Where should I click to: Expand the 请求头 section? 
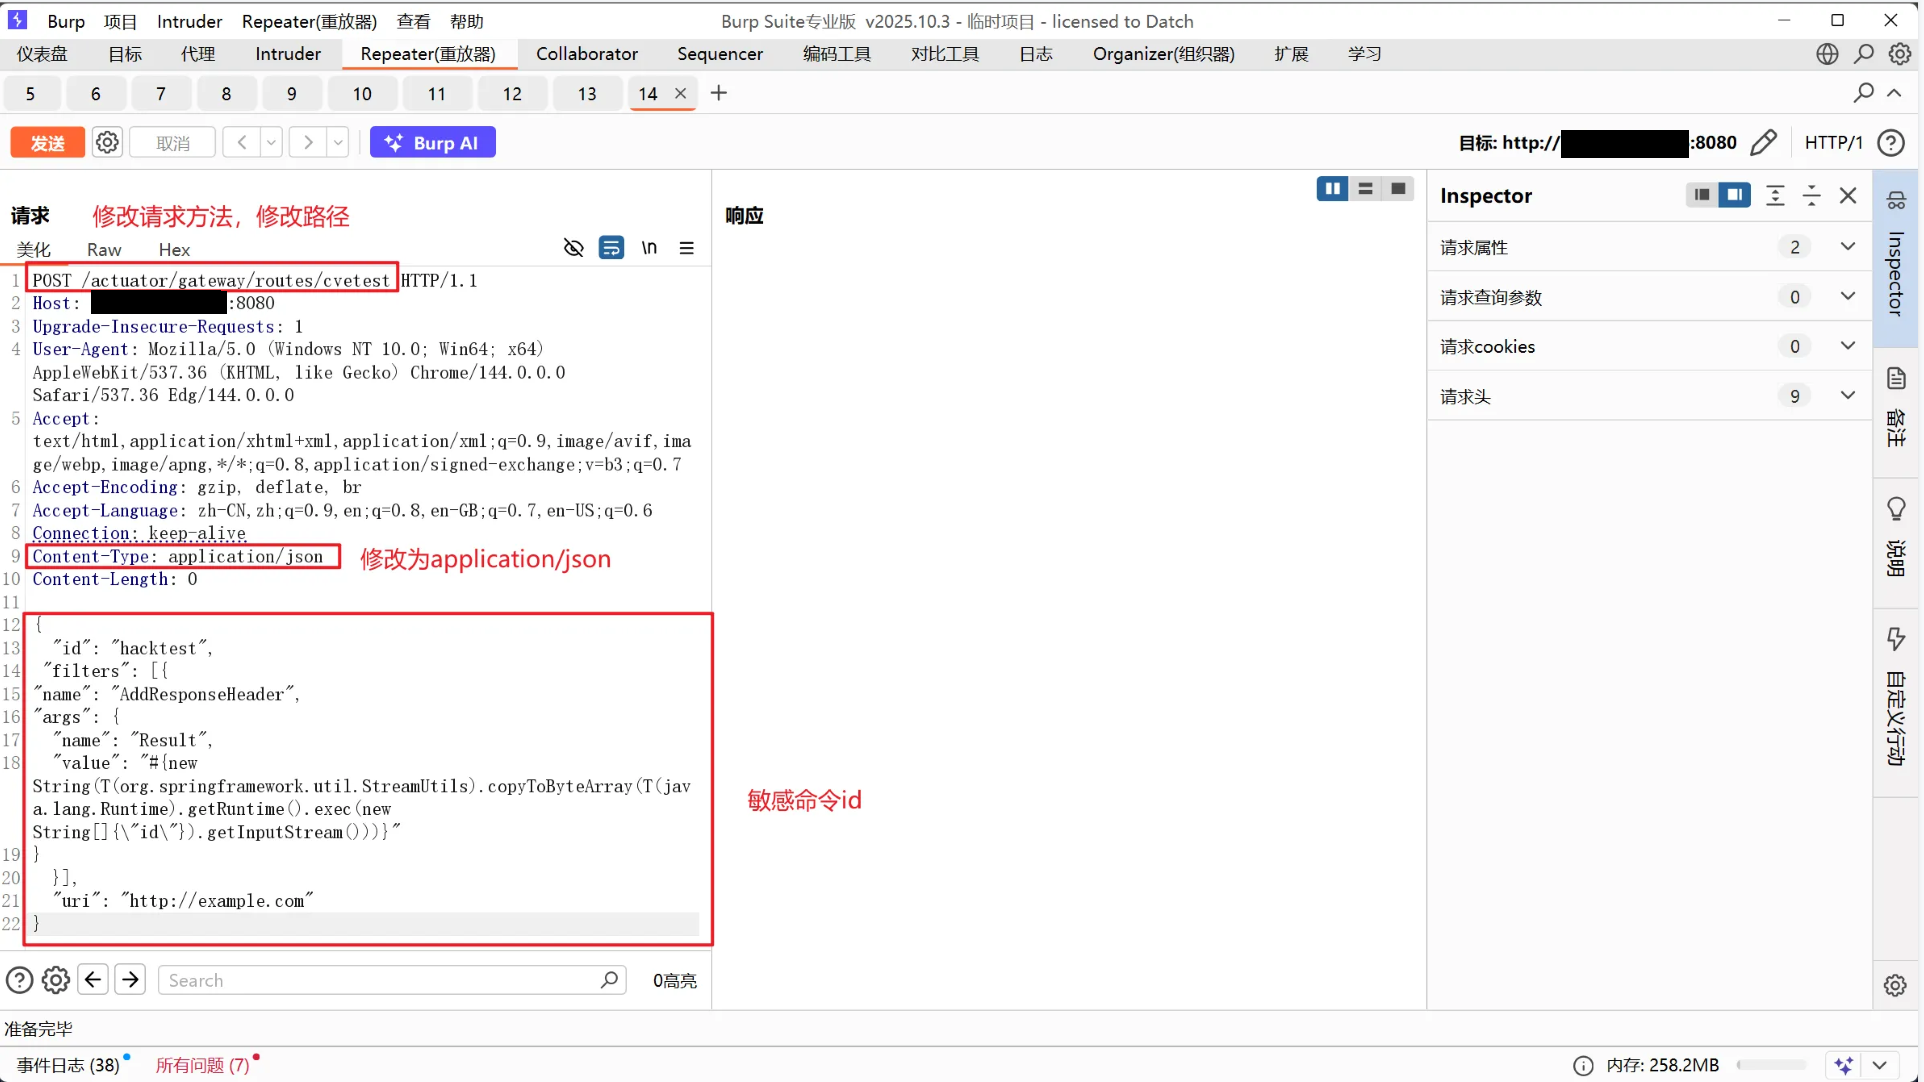point(1649,396)
